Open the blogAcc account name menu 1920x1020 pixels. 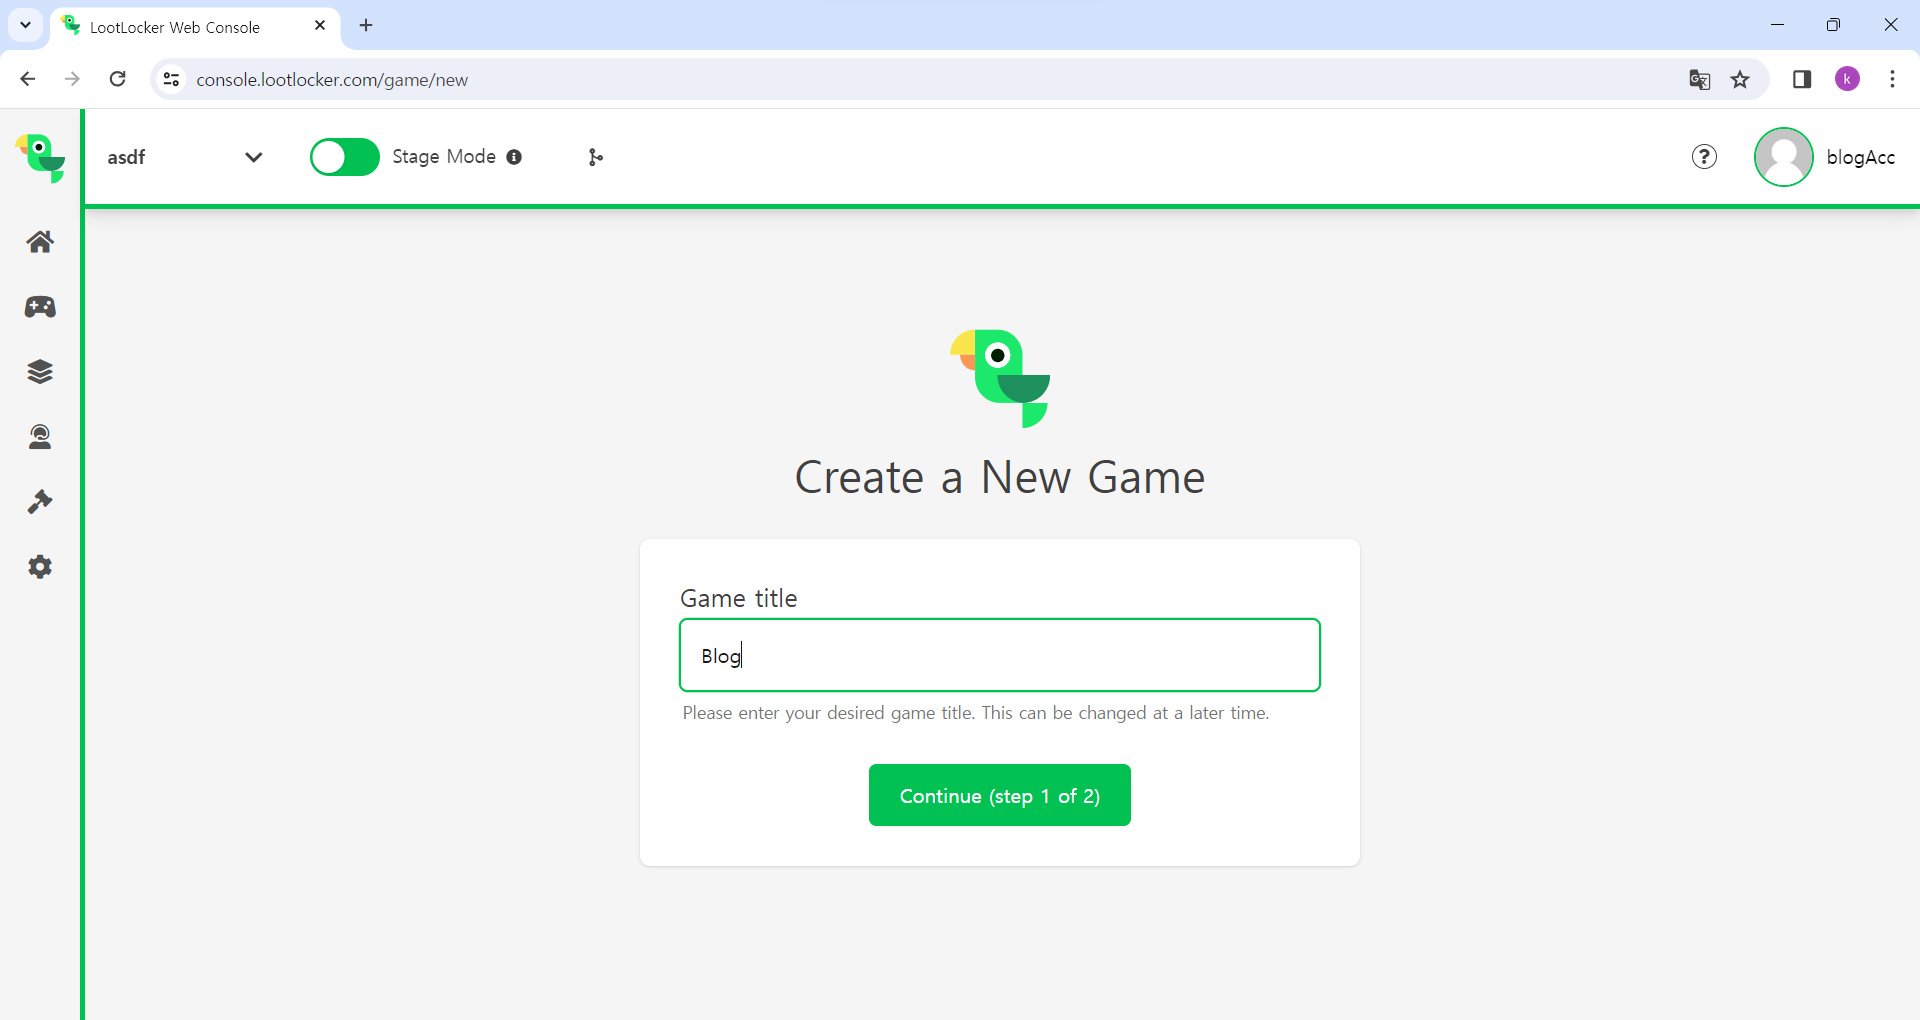1860,157
